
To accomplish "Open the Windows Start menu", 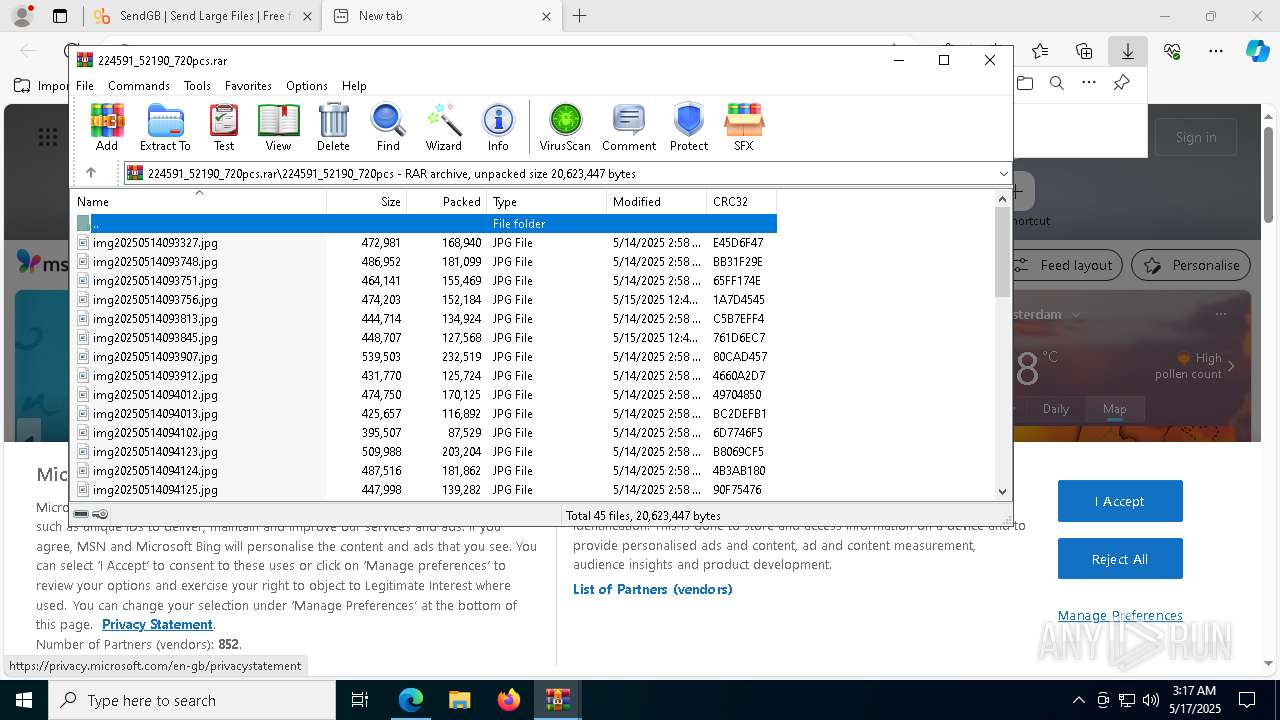I will [23, 700].
